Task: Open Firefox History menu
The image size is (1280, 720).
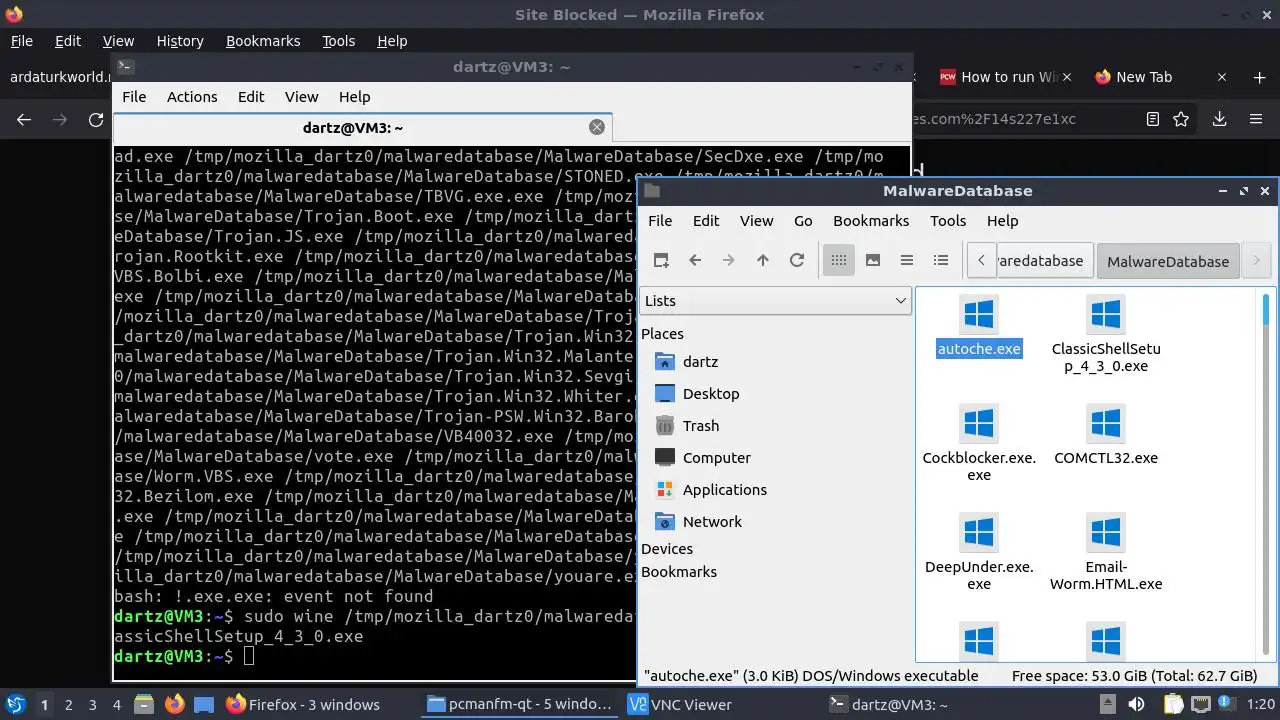Action: [x=180, y=41]
